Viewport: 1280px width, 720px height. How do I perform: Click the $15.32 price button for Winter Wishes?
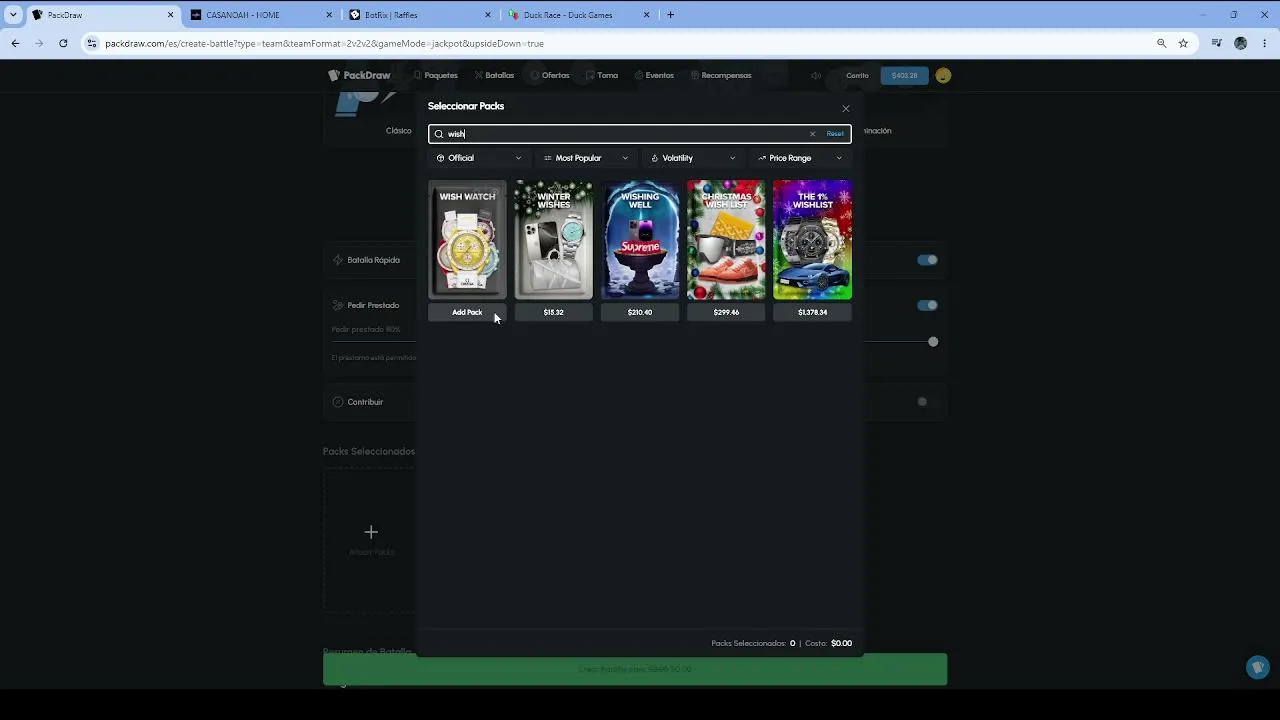pyautogui.click(x=553, y=312)
